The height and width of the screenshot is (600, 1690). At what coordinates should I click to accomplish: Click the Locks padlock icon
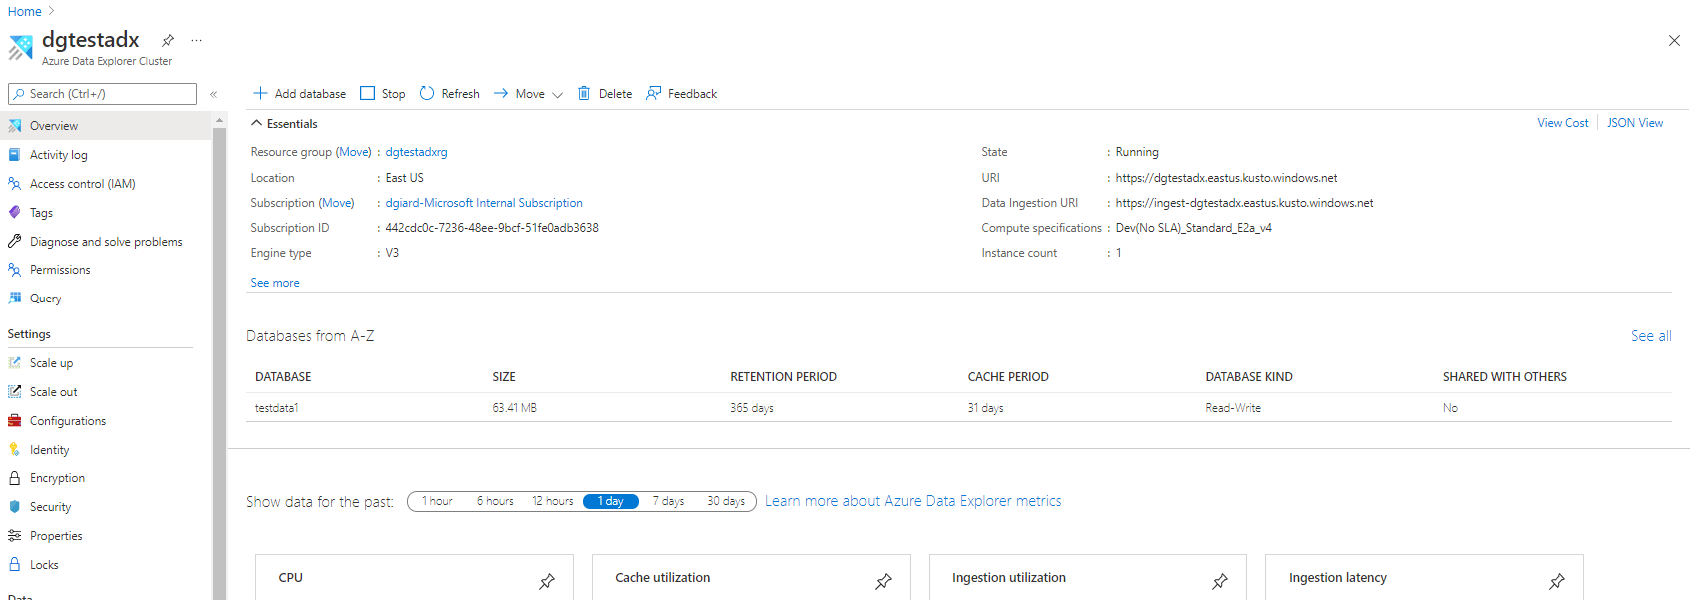click(x=15, y=564)
